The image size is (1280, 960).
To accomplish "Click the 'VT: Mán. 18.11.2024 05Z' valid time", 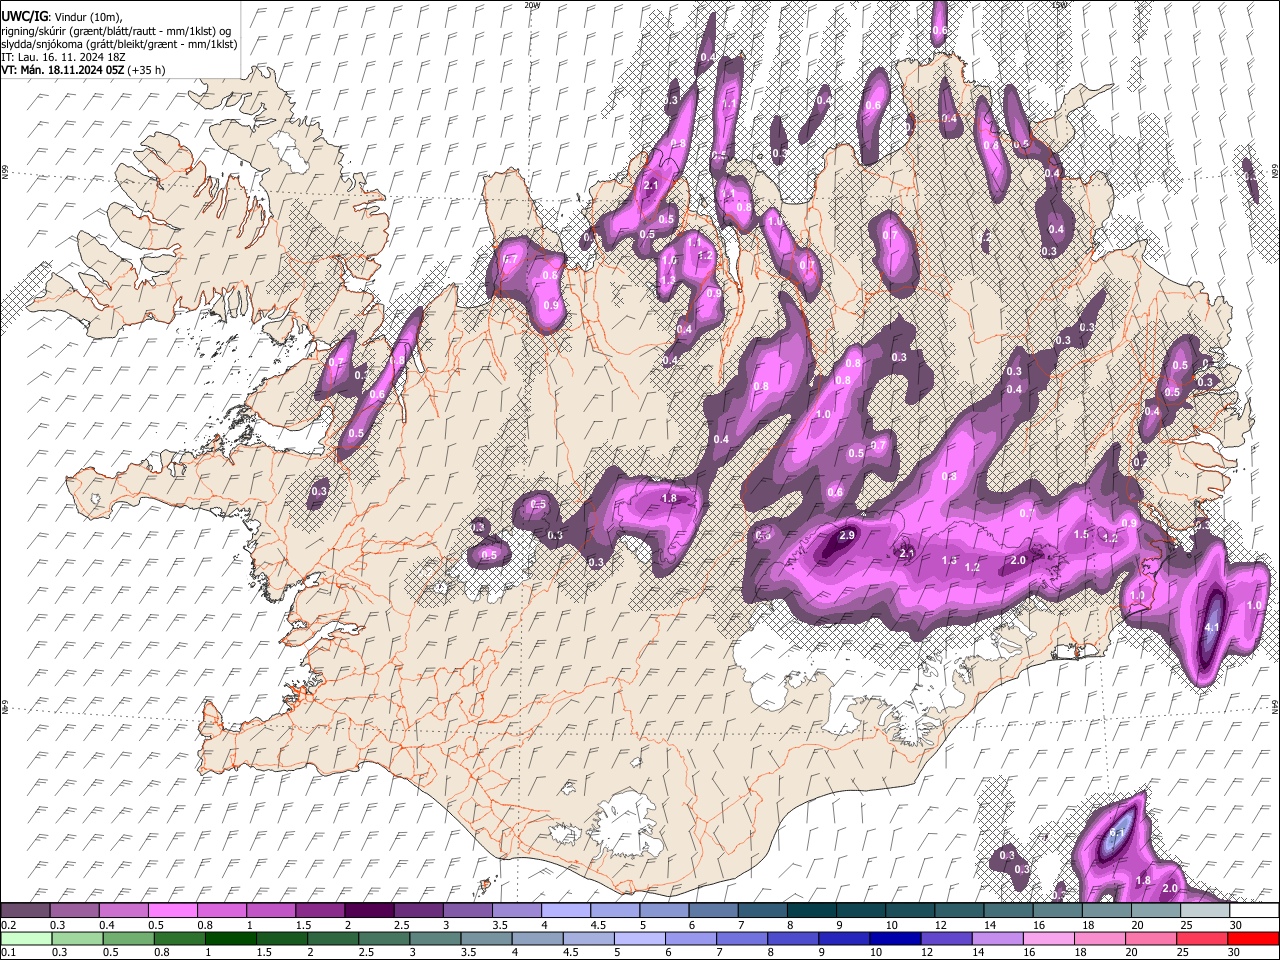I will (62, 70).
